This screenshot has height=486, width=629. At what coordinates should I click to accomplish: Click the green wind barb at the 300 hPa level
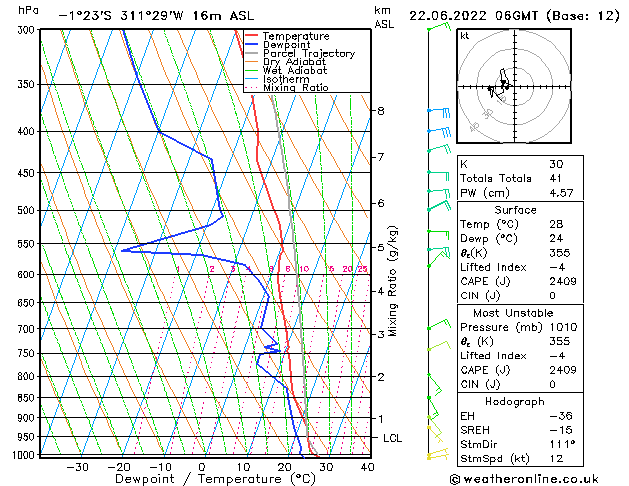coord(440,27)
